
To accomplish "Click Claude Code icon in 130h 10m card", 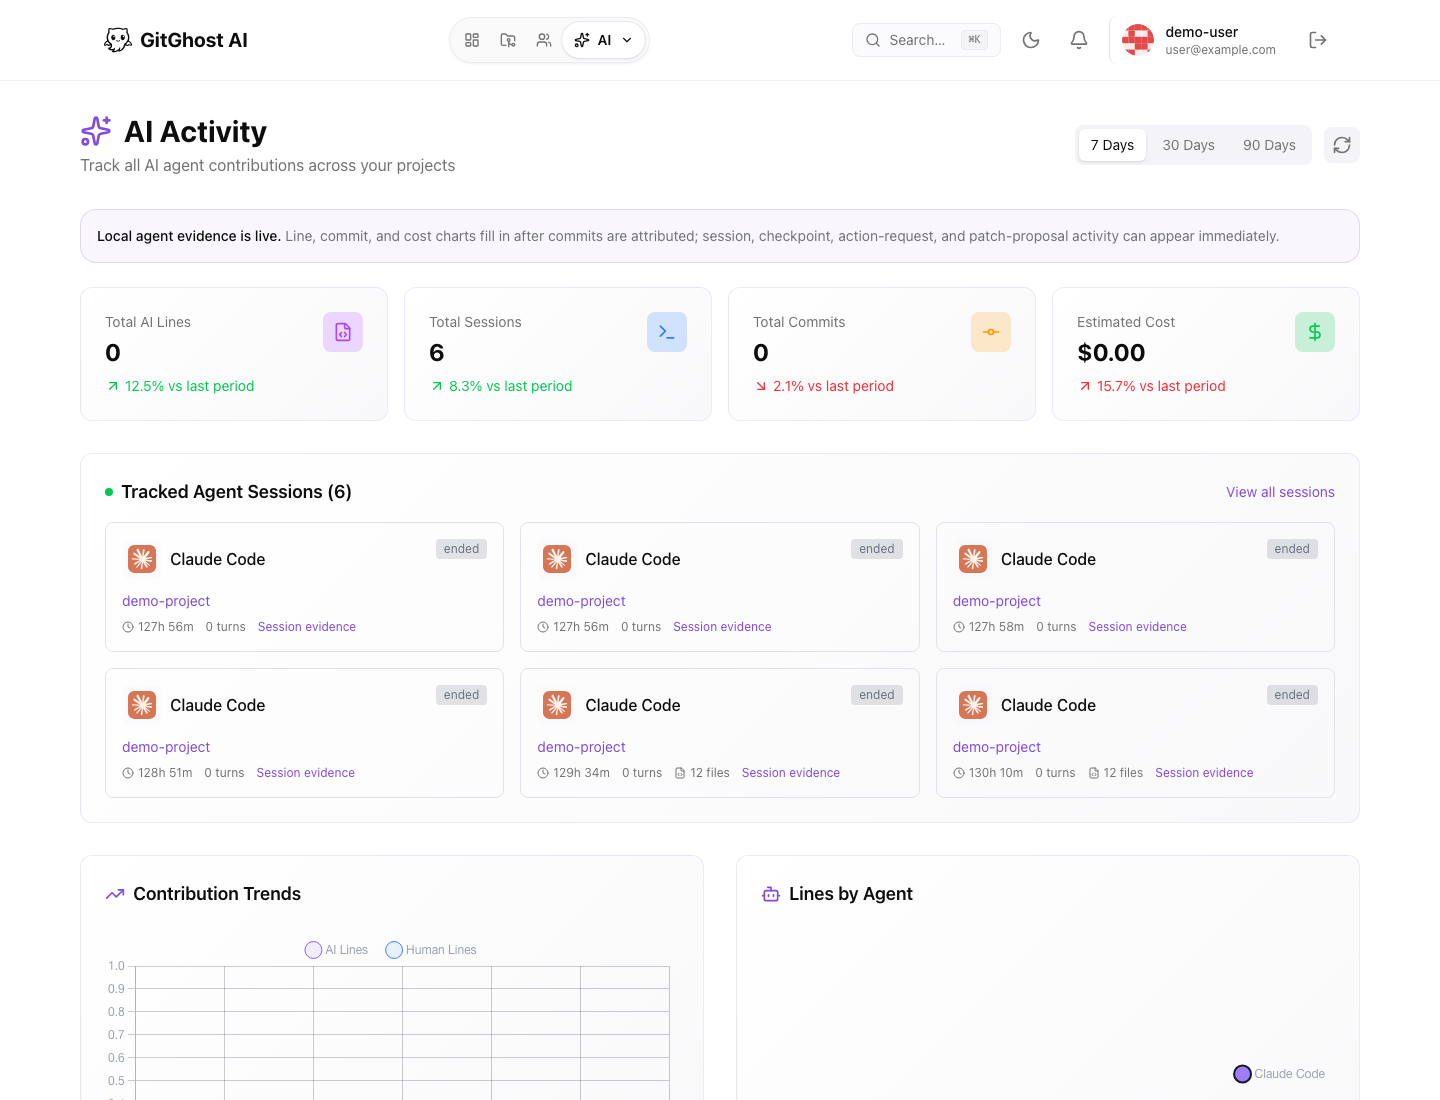I will tap(973, 705).
